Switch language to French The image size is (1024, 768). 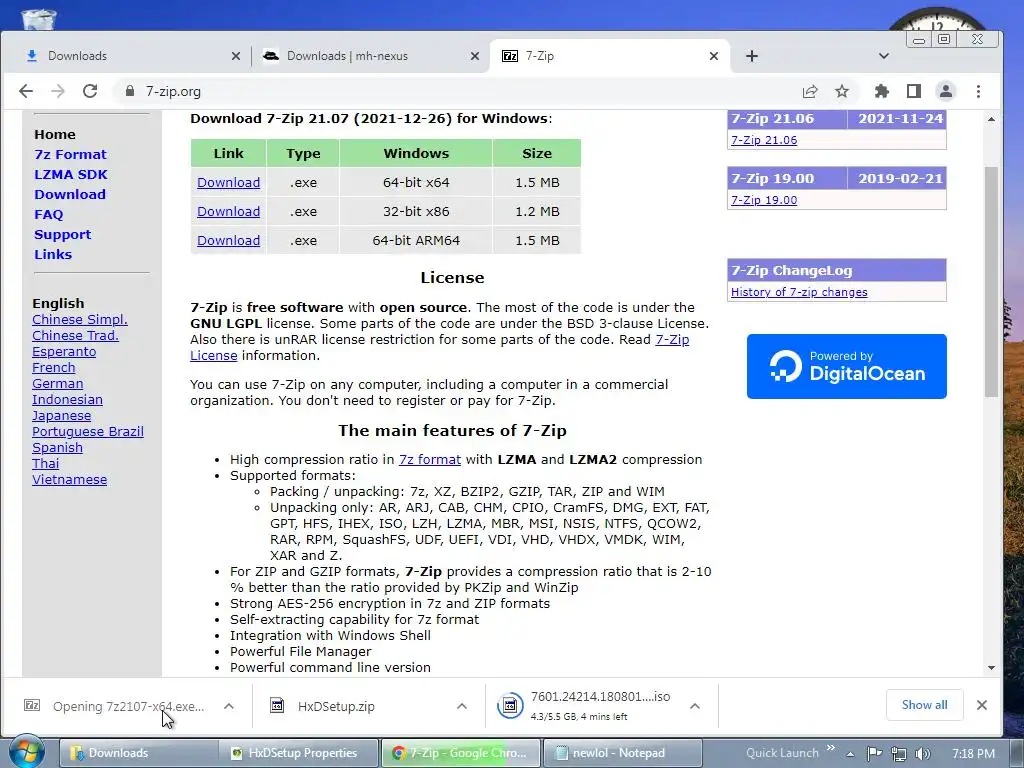pos(54,368)
